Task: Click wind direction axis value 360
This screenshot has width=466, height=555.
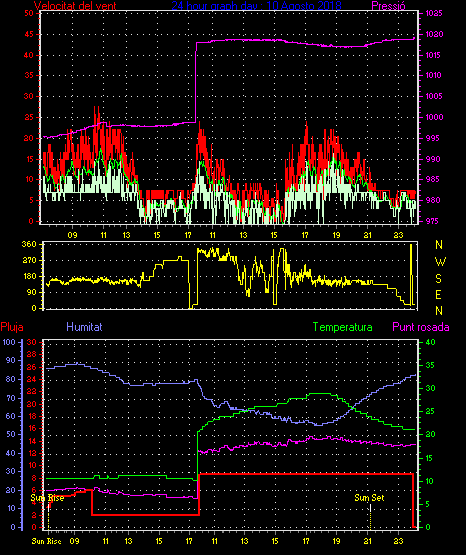Action: (29, 244)
